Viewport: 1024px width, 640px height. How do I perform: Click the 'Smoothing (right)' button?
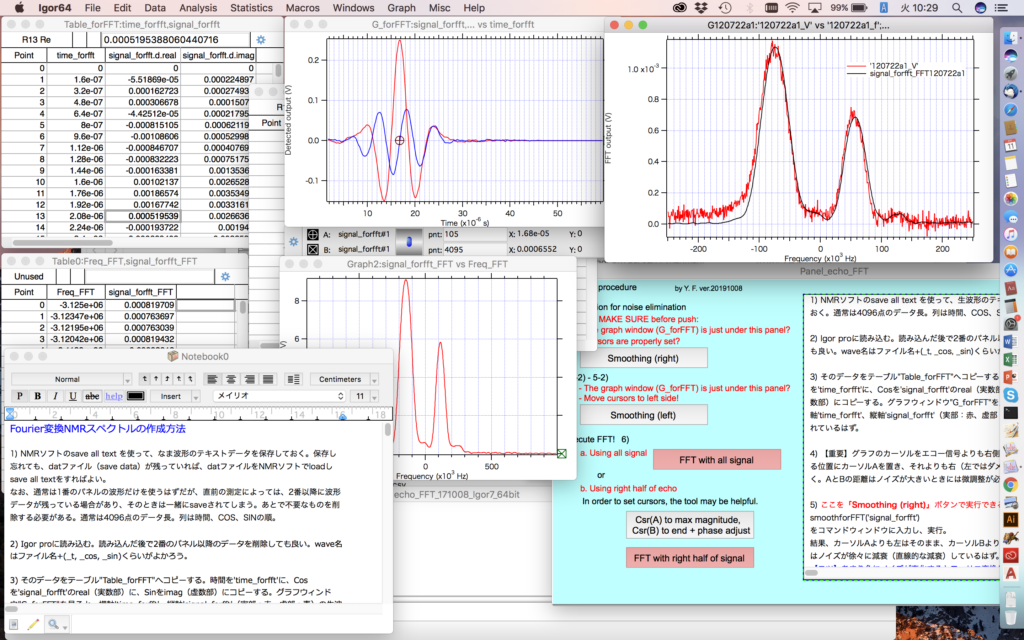tap(645, 357)
